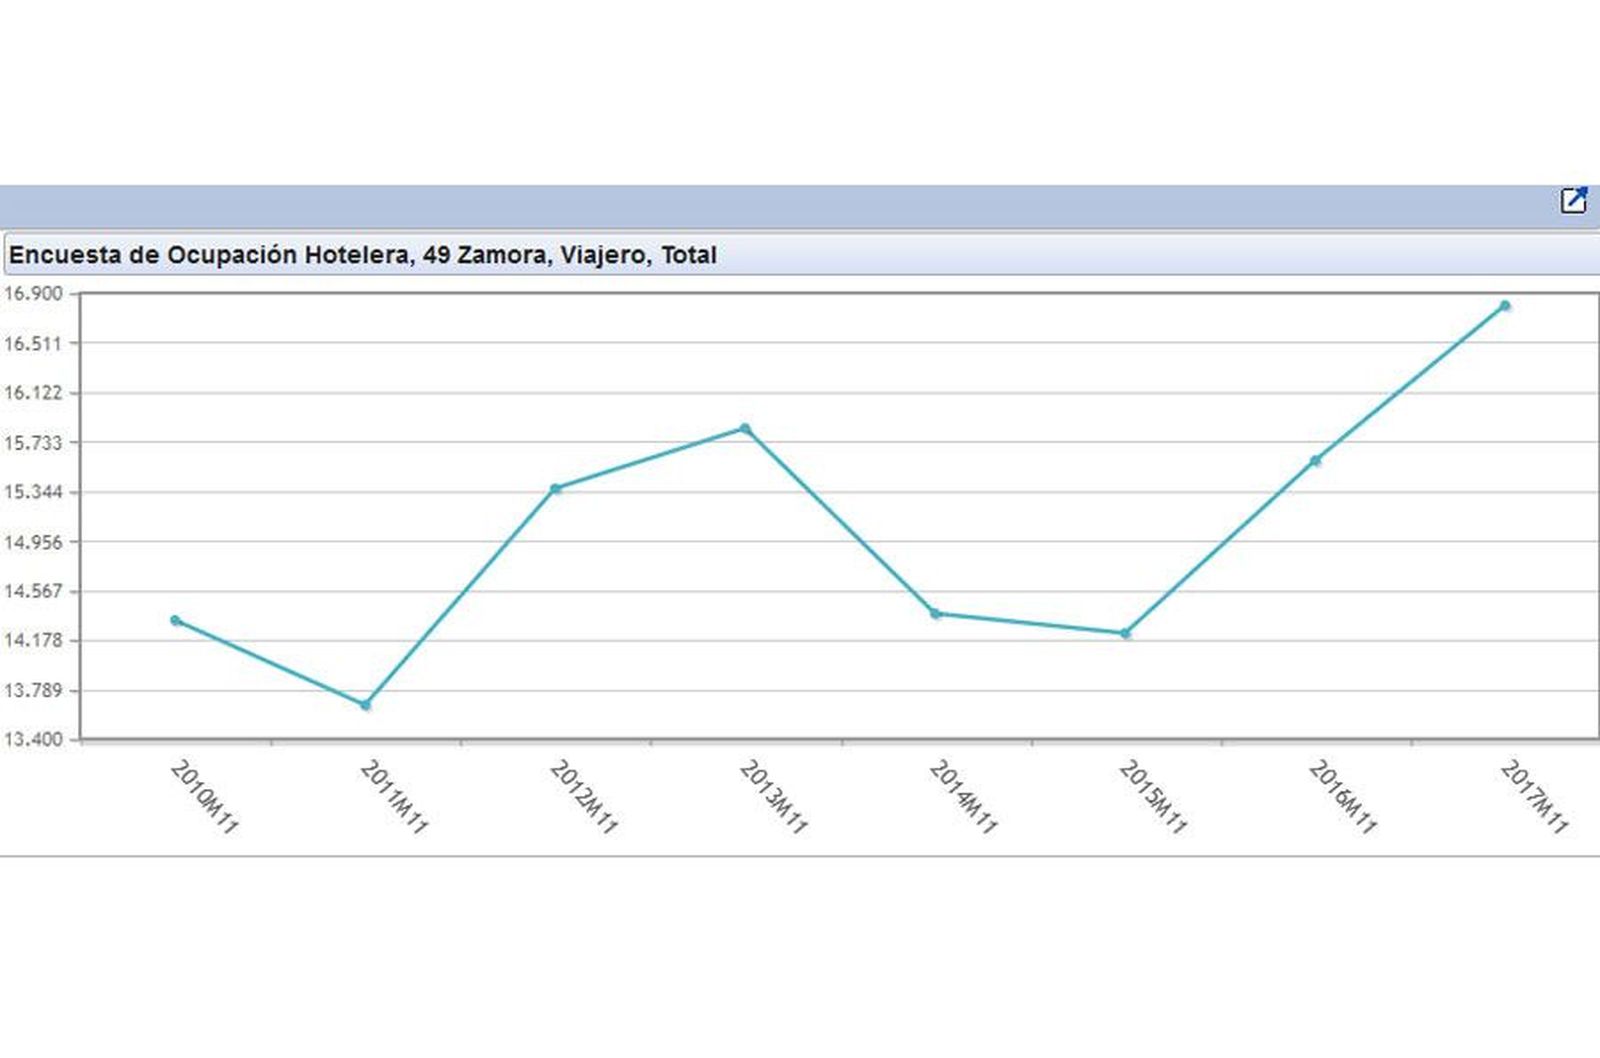The width and height of the screenshot is (1600, 1058).
Task: Click the 16.122 y-axis label
Action: point(33,393)
